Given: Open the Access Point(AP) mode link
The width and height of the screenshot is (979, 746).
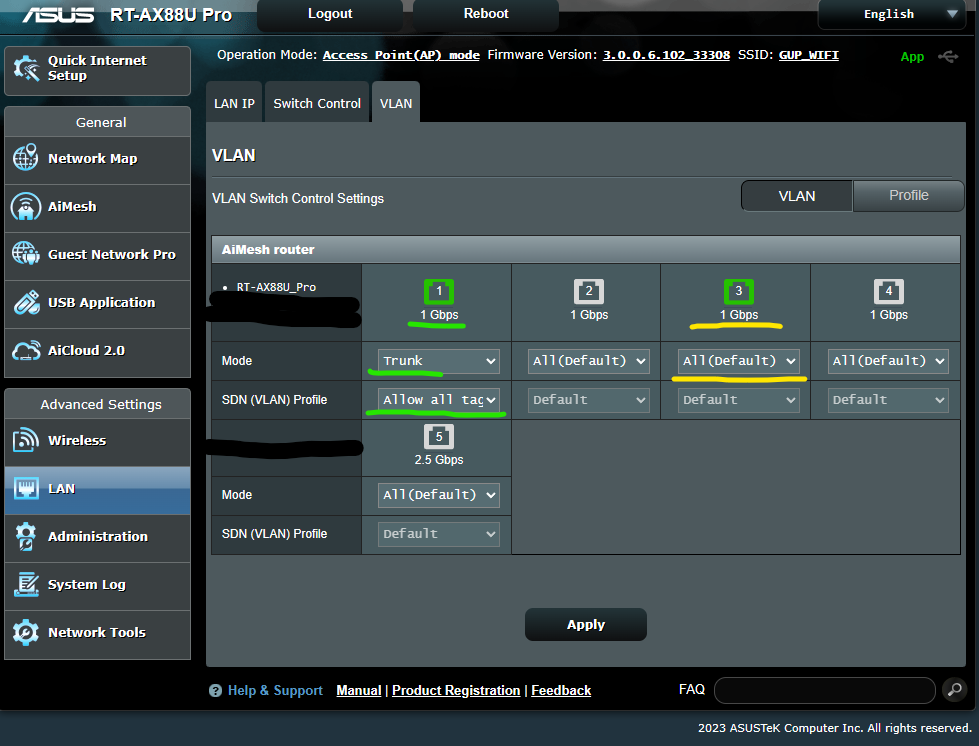Looking at the screenshot, I should point(401,55).
